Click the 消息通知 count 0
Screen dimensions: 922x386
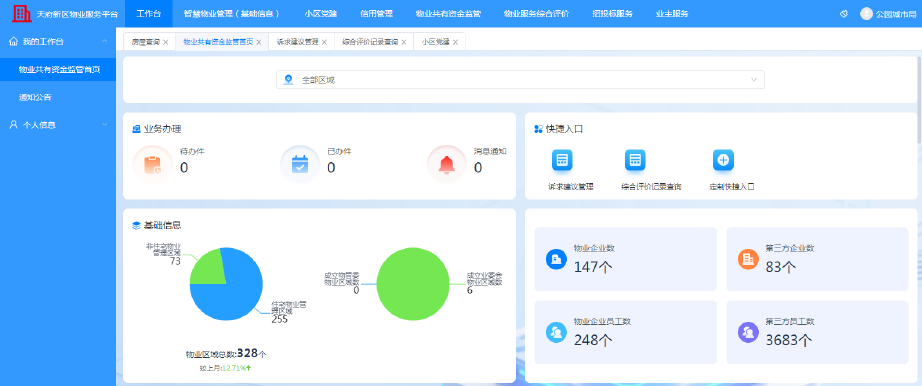[x=478, y=168]
